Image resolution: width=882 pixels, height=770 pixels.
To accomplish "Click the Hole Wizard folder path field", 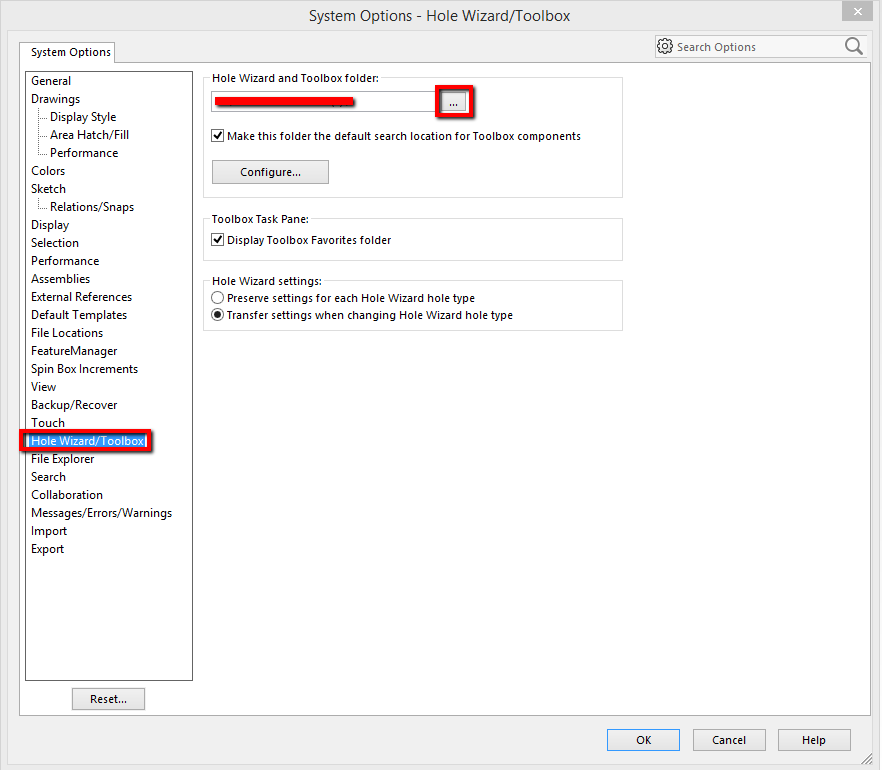I will pos(323,102).
